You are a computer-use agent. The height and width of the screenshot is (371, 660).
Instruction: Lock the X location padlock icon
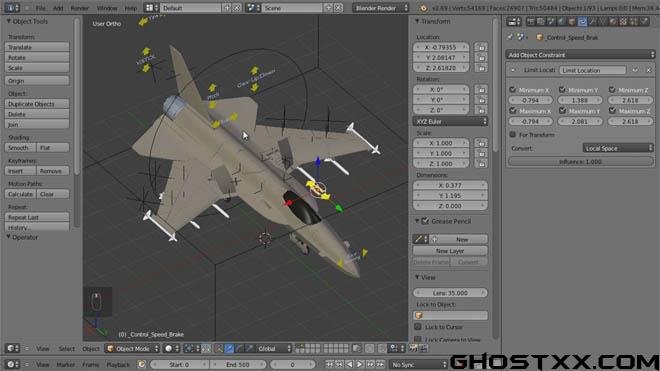[481, 47]
